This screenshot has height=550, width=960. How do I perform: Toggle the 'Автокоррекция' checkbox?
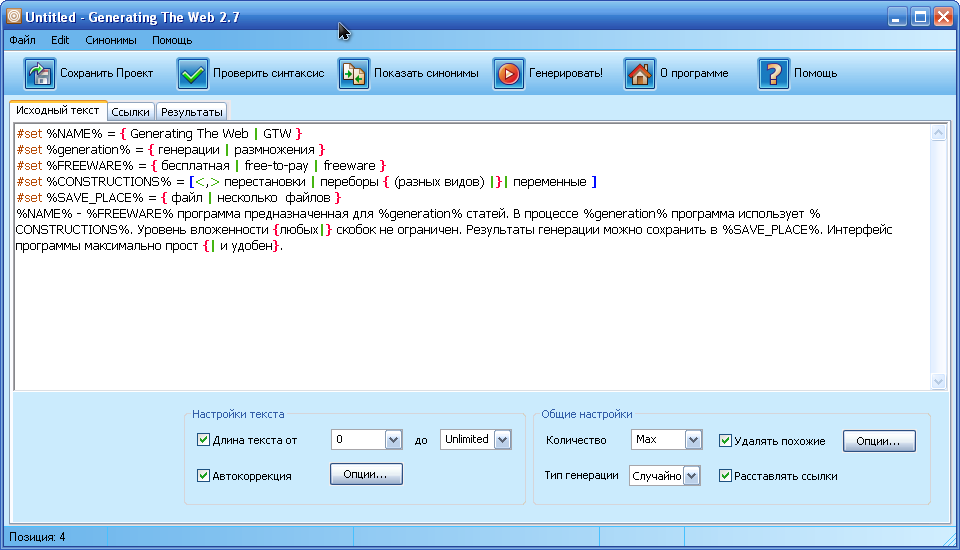click(x=203, y=475)
